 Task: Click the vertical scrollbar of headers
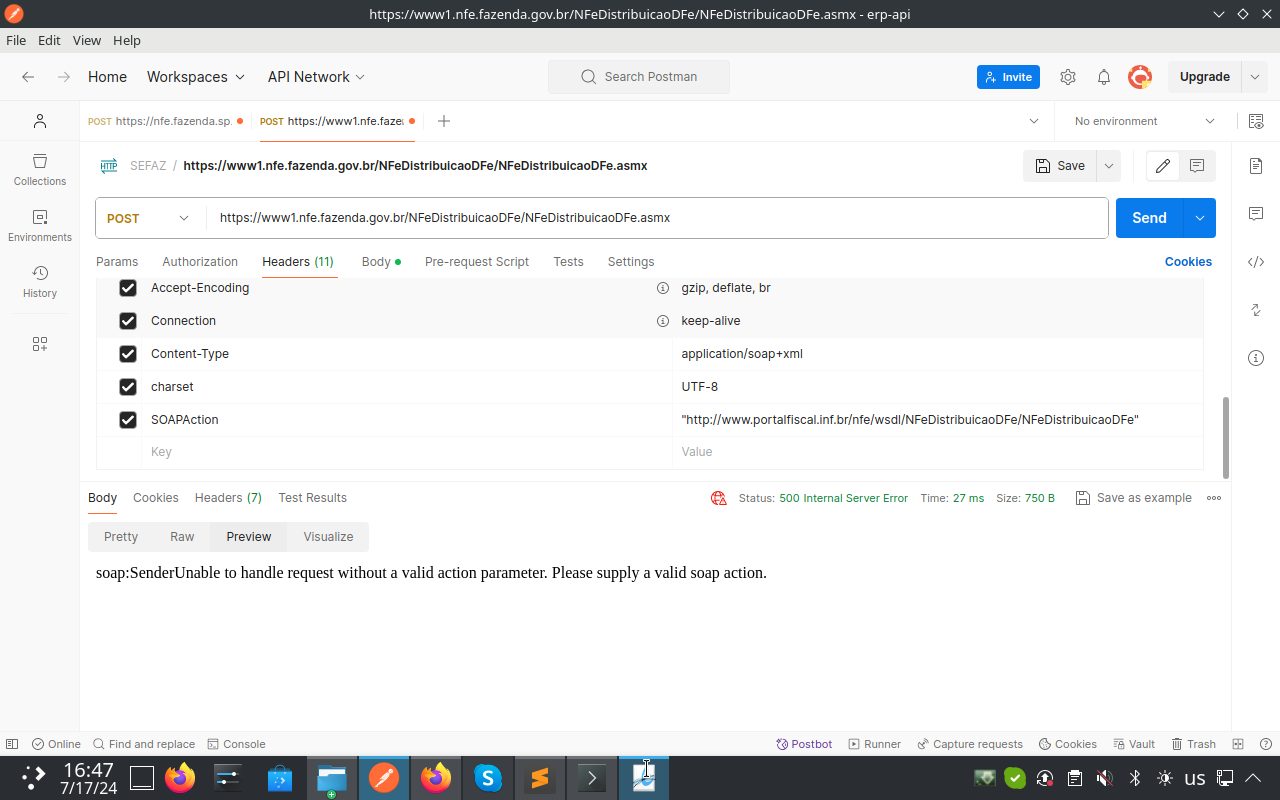pyautogui.click(x=1226, y=437)
